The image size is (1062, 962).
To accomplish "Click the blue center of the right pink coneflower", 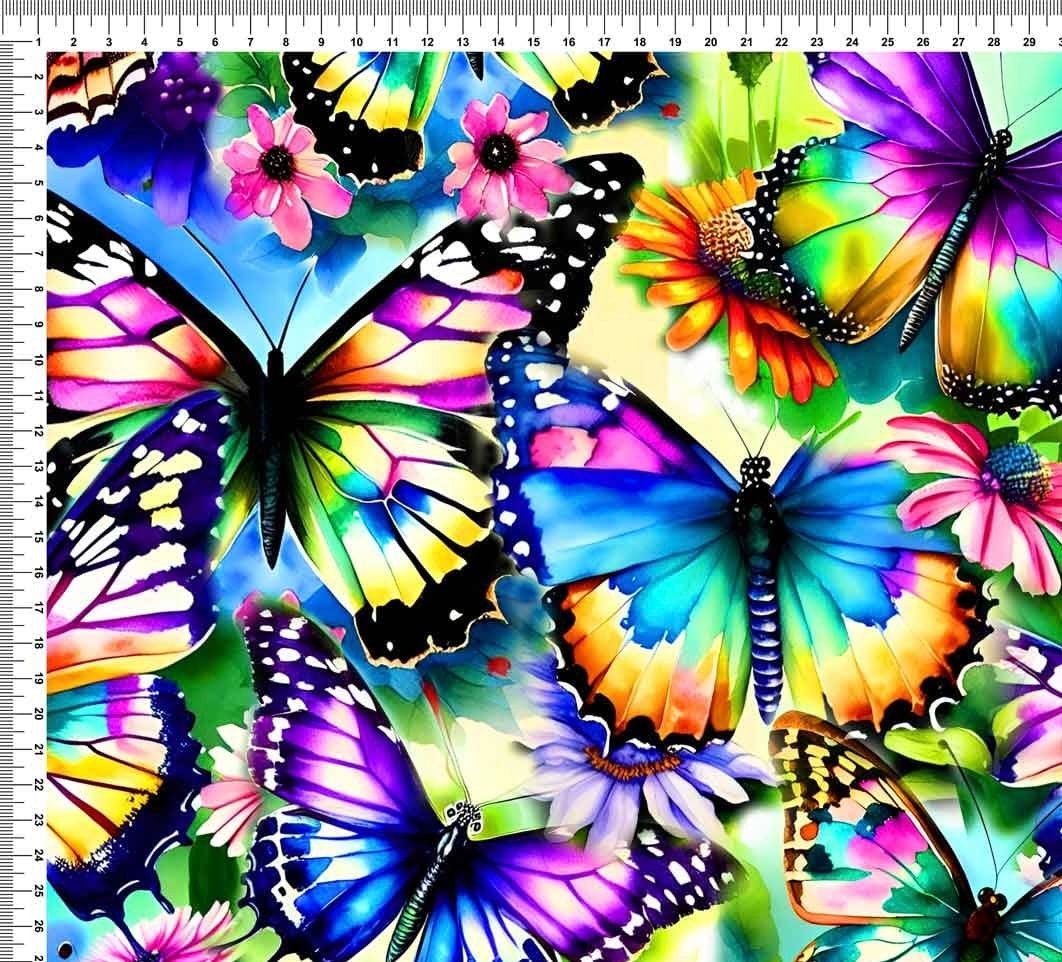I will tap(1018, 473).
